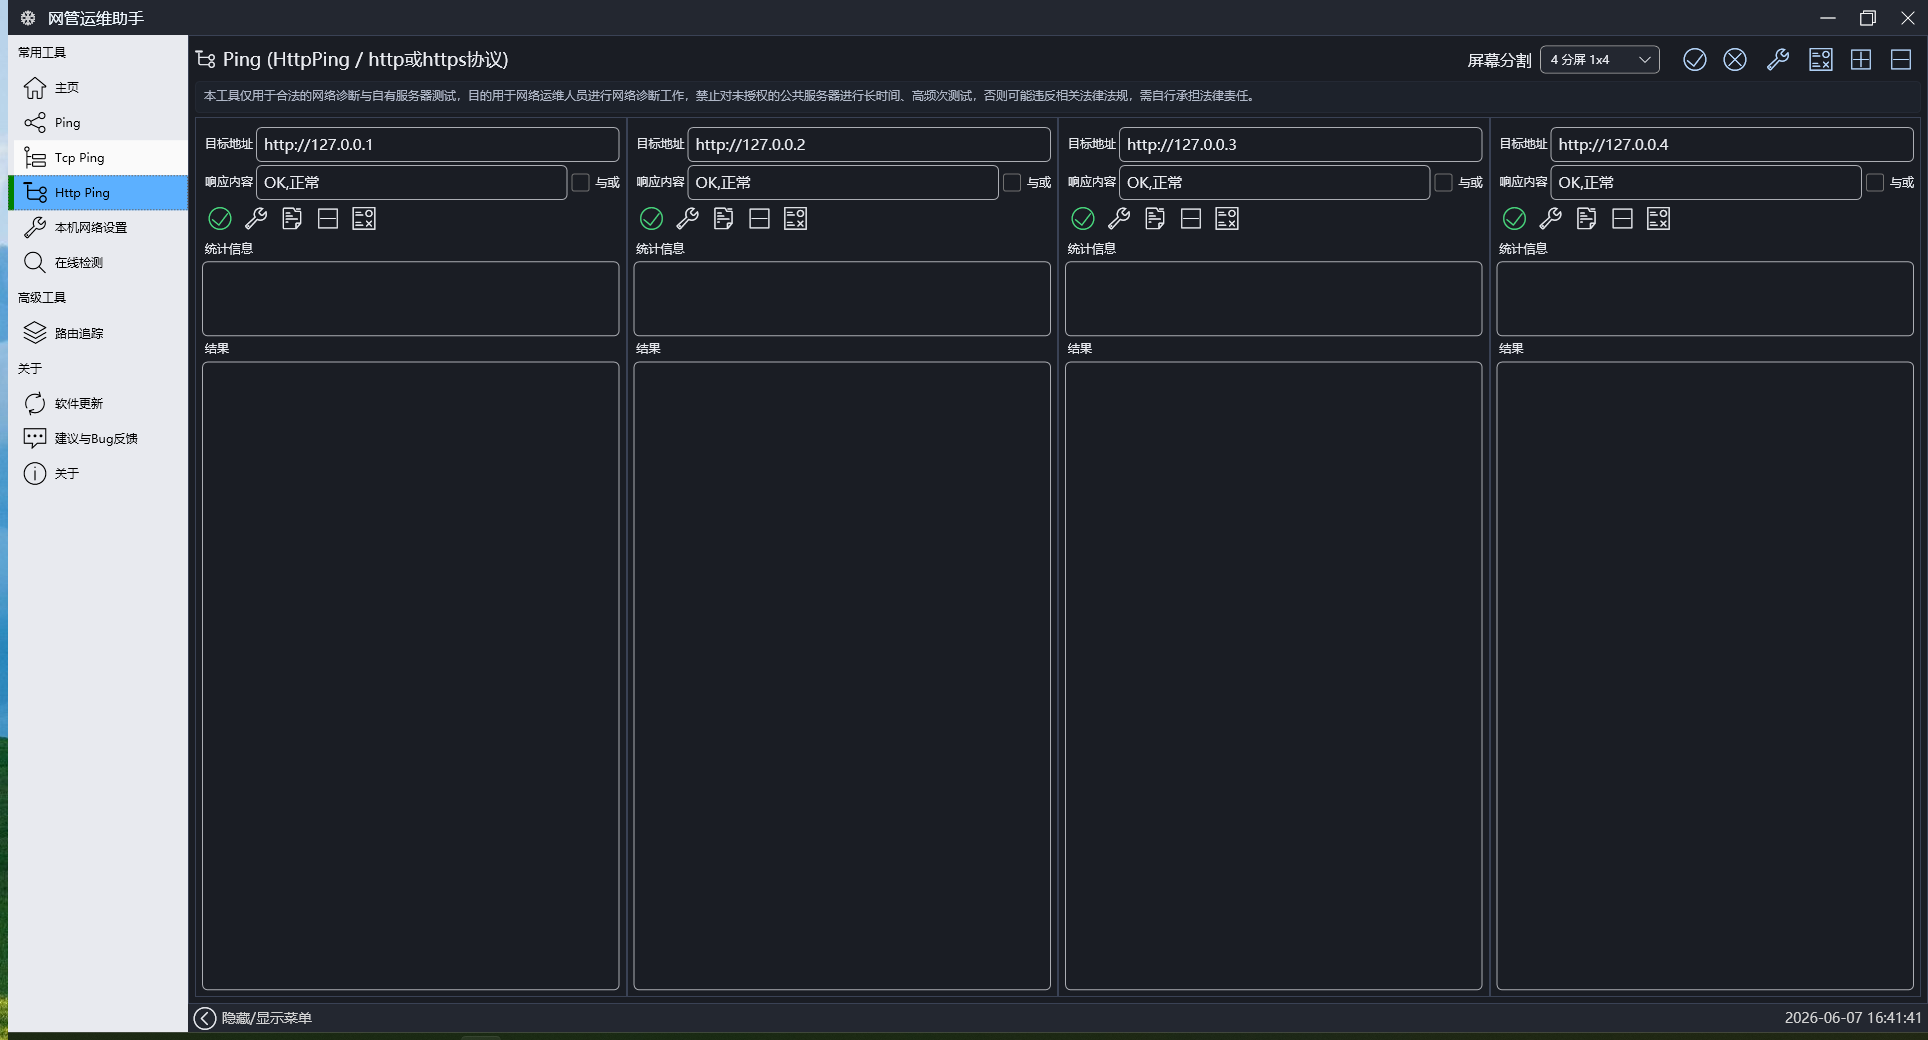Click the timestamp 2026-06-07 16:41:41
Viewport: 1928px width, 1040px height.
1853,1018
